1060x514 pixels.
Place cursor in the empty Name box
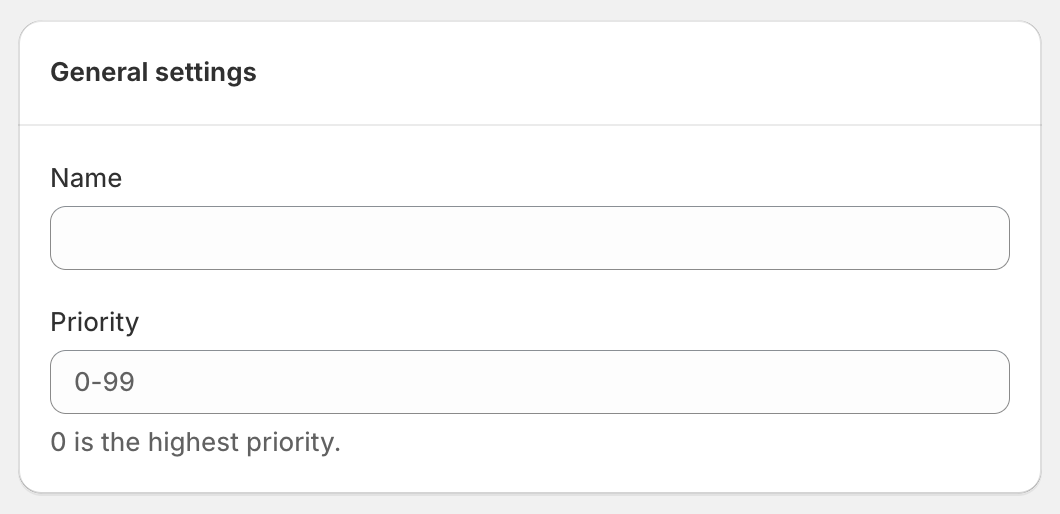click(x=400, y=238)
